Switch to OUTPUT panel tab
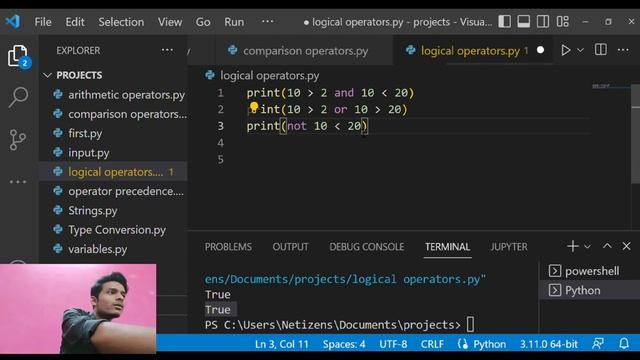 click(x=290, y=247)
